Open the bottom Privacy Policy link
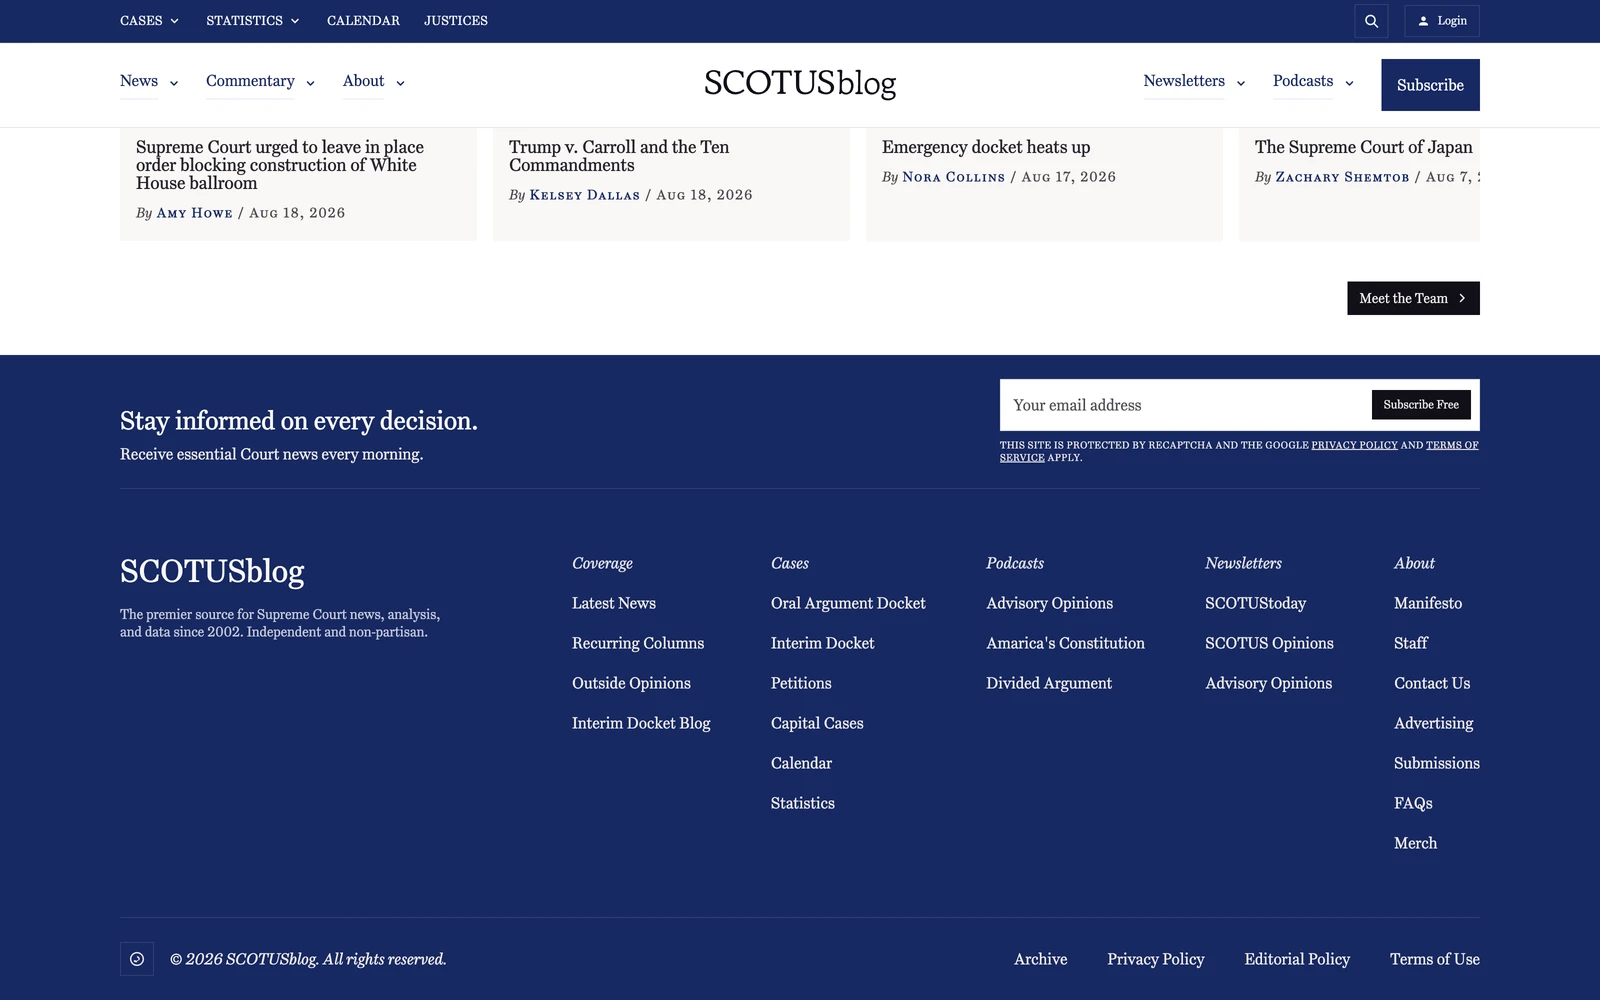Image resolution: width=1600 pixels, height=1000 pixels. pos(1155,959)
